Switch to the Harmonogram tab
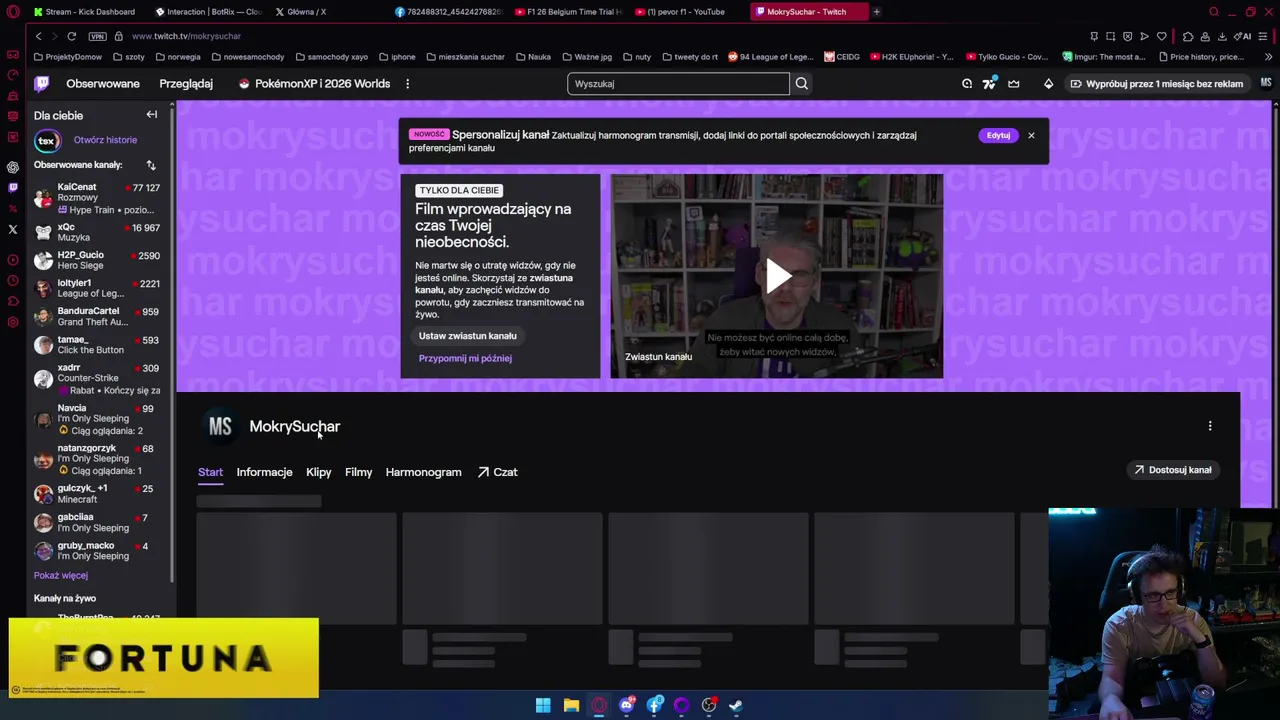This screenshot has height=720, width=1280. pyautogui.click(x=424, y=472)
